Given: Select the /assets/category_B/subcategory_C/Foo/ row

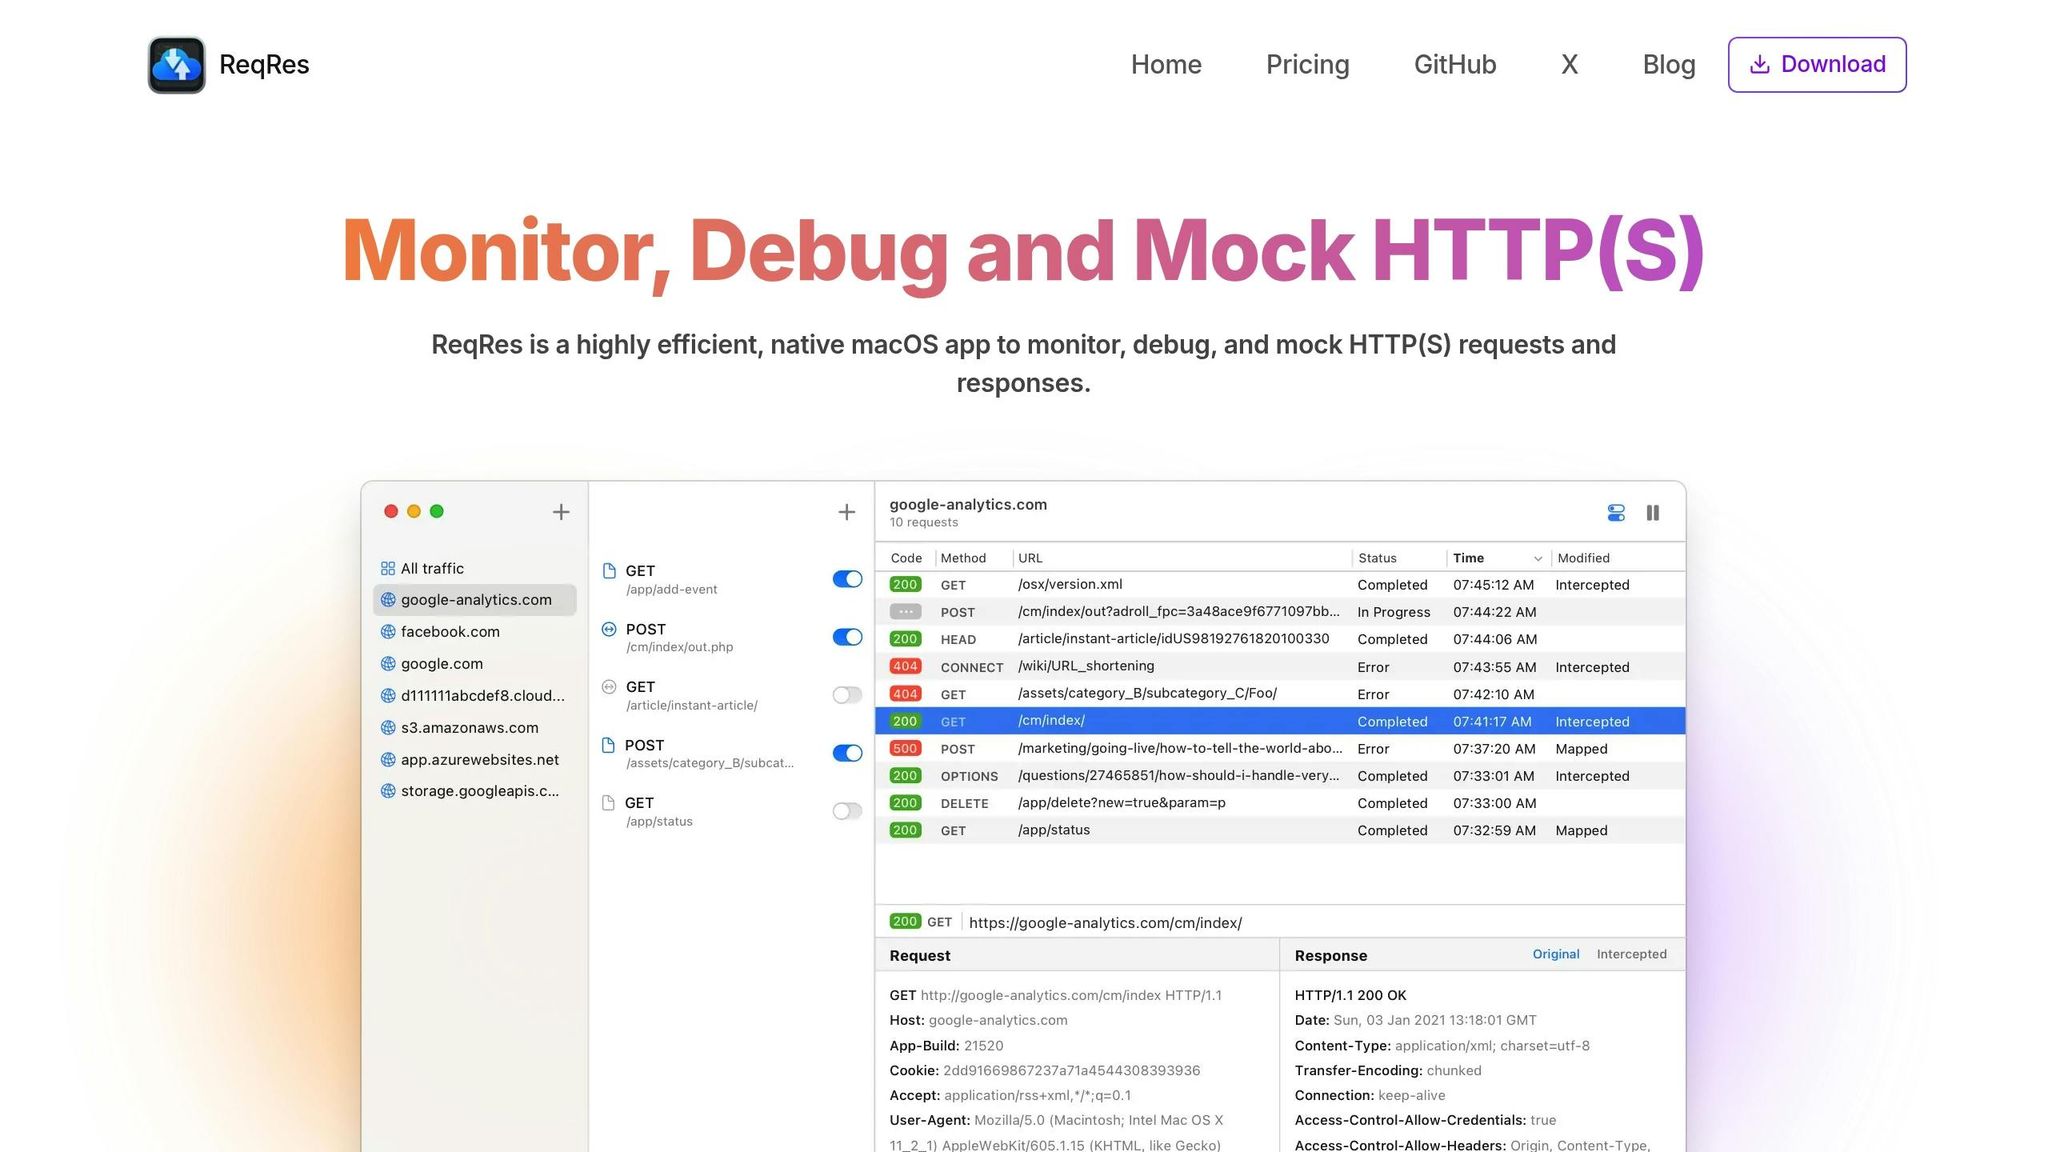Looking at the screenshot, I should click(1280, 694).
